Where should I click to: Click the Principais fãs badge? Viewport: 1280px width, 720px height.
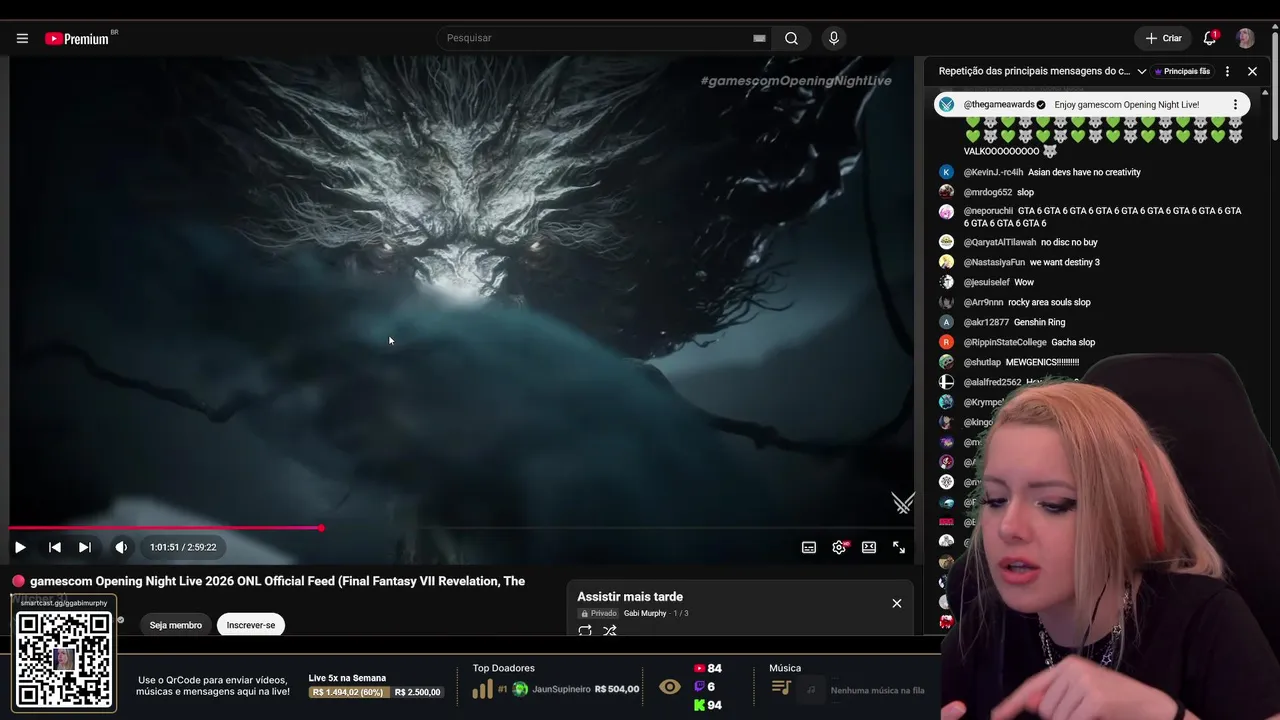pyautogui.click(x=1182, y=72)
